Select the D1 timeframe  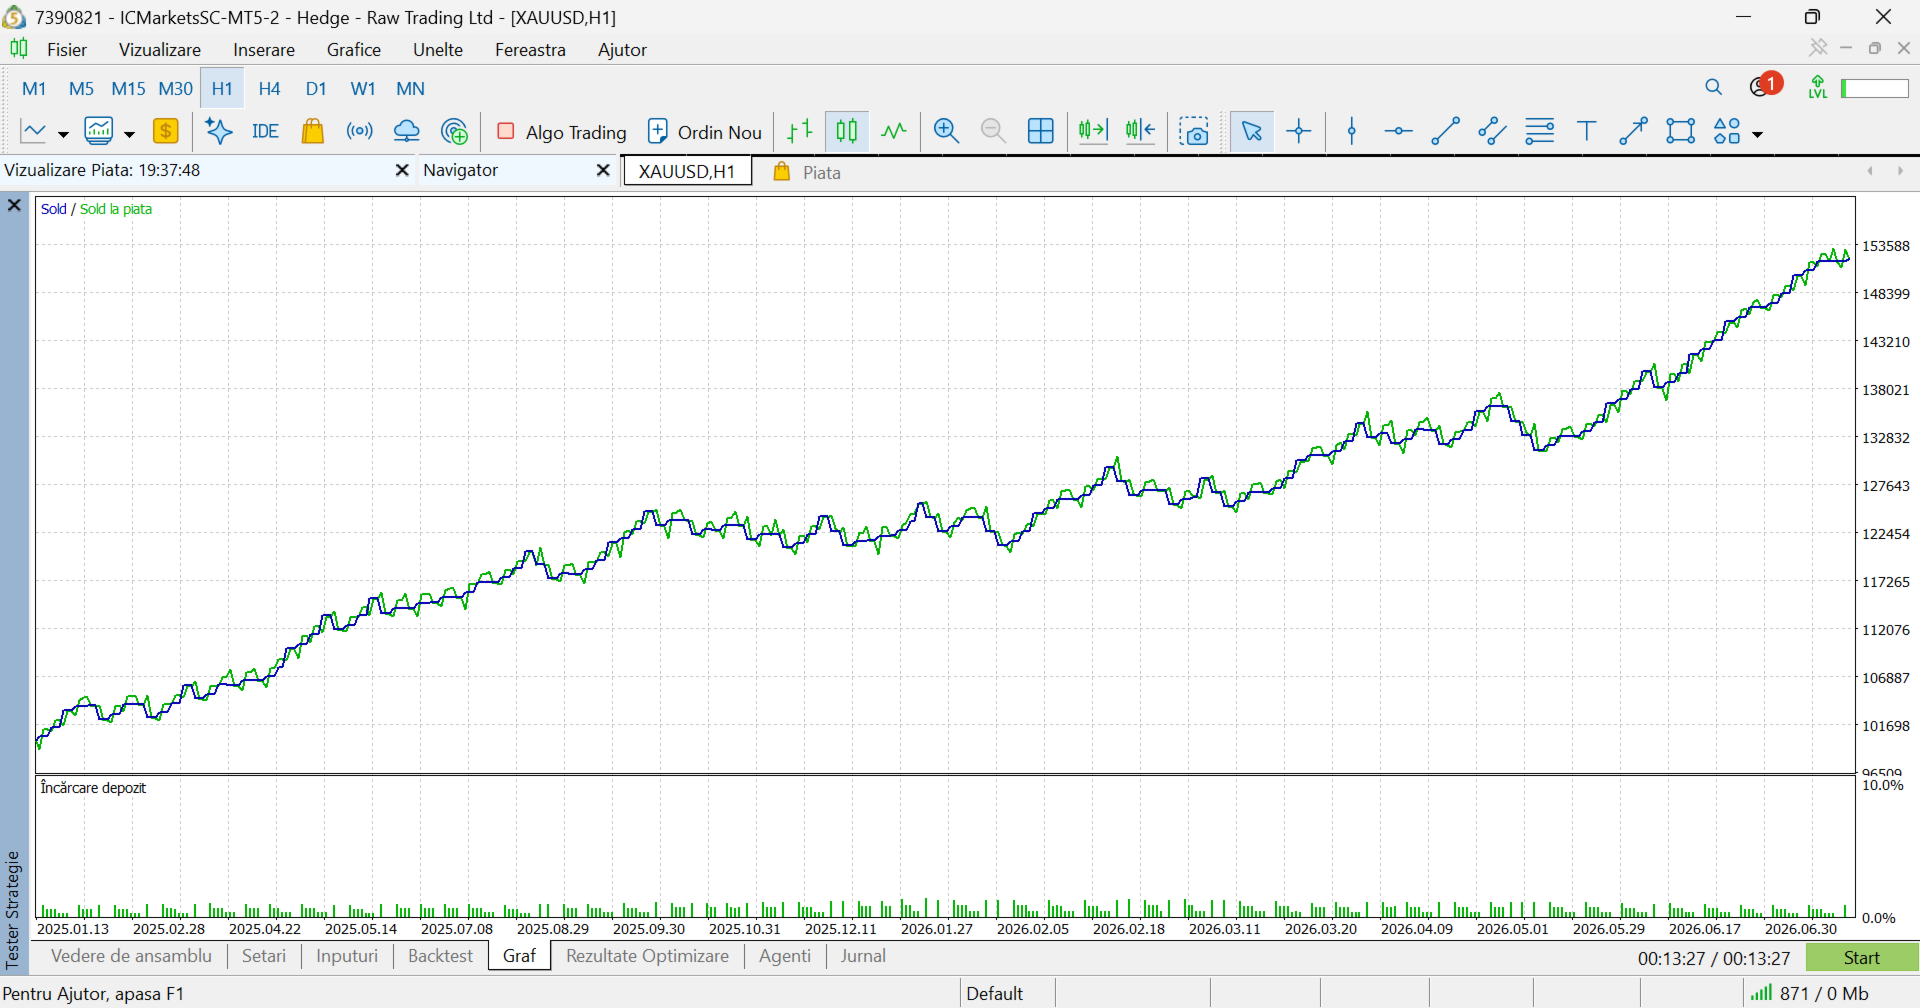click(x=316, y=88)
